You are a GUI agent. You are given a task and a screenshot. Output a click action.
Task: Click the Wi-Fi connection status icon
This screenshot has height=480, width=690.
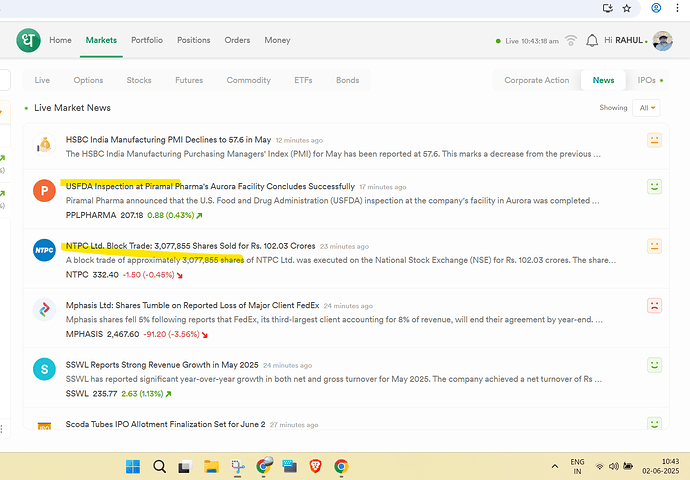pos(571,40)
